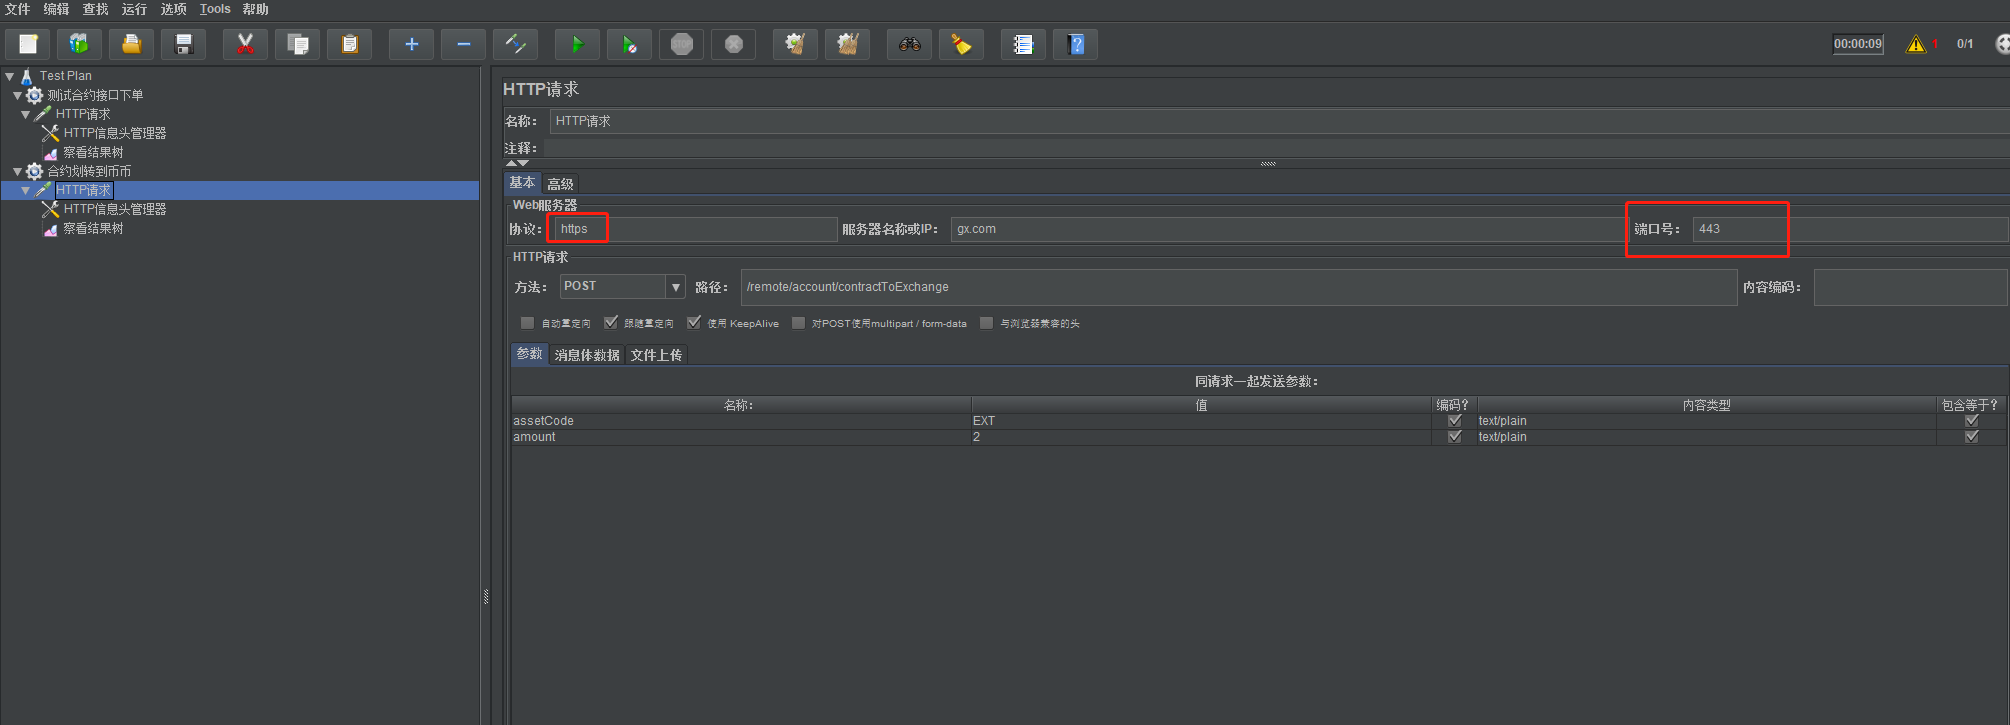Click the minus Collapse All icon
The height and width of the screenshot is (725, 2010).
(x=463, y=44)
